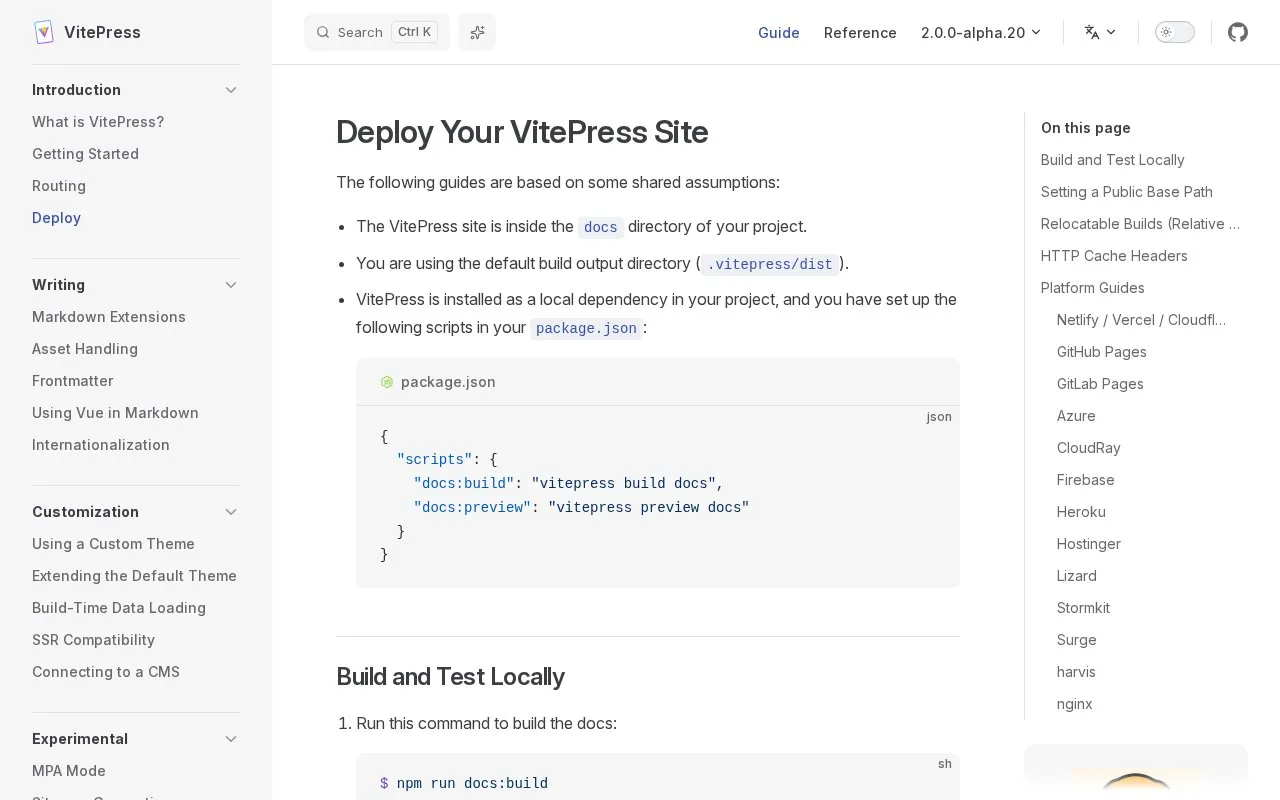Jump to Platform Guides outline link
Viewport: 1280px width, 800px height.
click(1092, 288)
